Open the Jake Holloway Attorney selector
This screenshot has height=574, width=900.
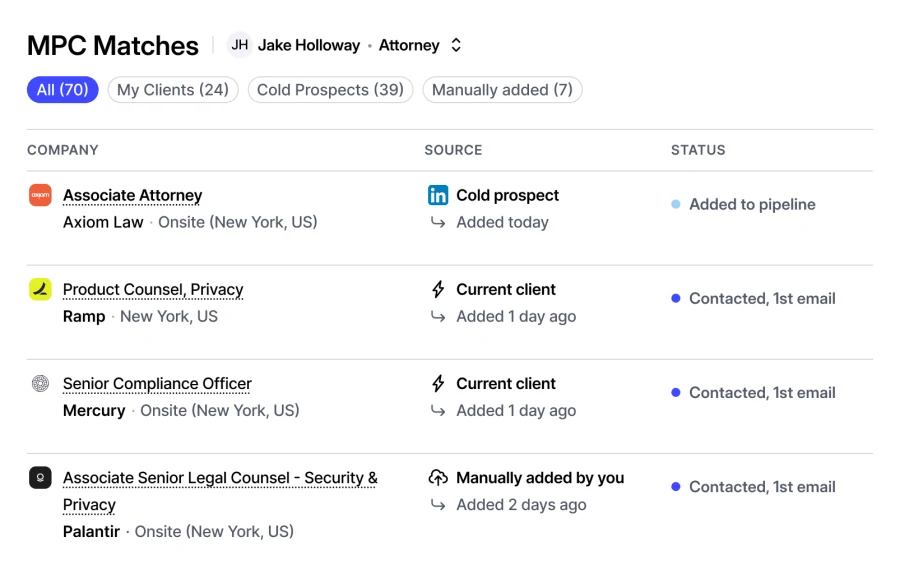[x=345, y=45]
